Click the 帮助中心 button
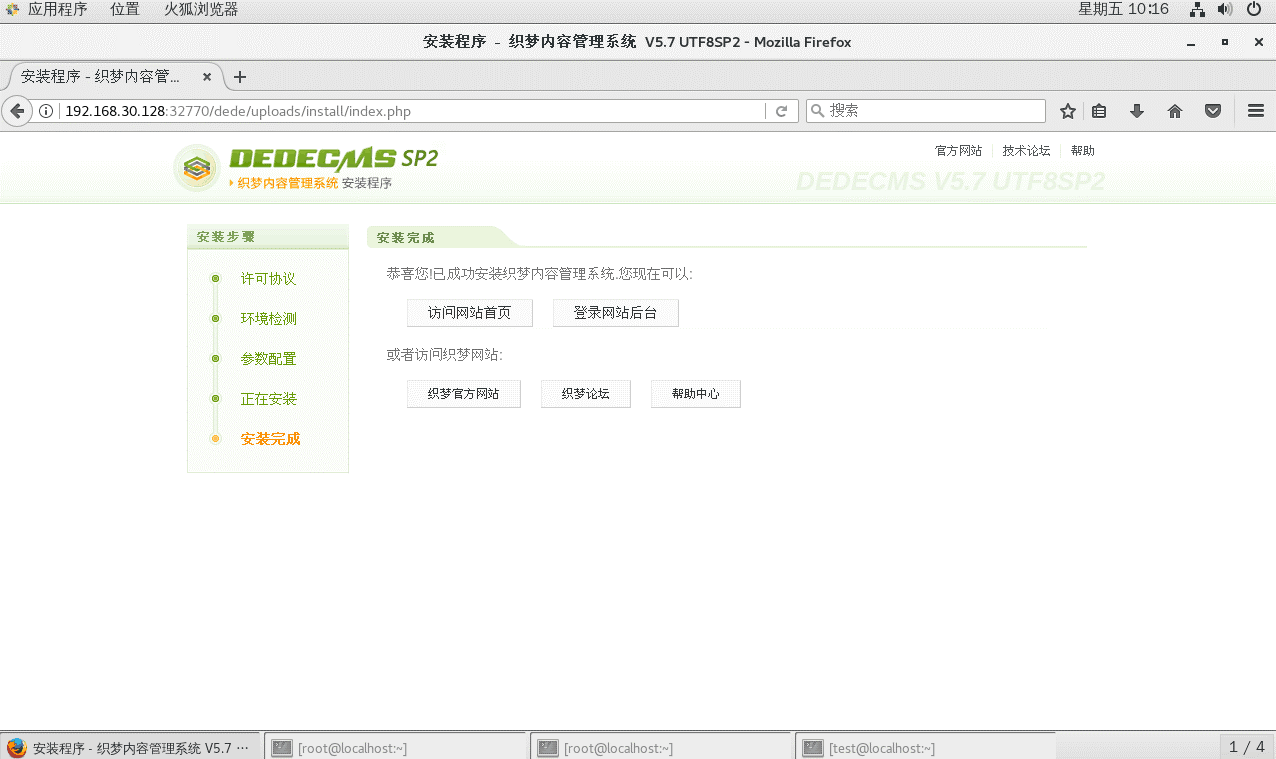1276x759 pixels. tap(696, 394)
